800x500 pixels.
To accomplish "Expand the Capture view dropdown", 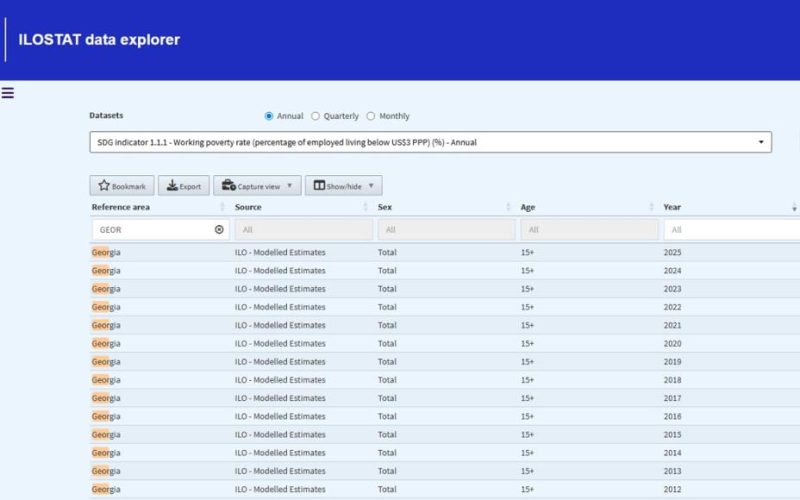I will (257, 186).
